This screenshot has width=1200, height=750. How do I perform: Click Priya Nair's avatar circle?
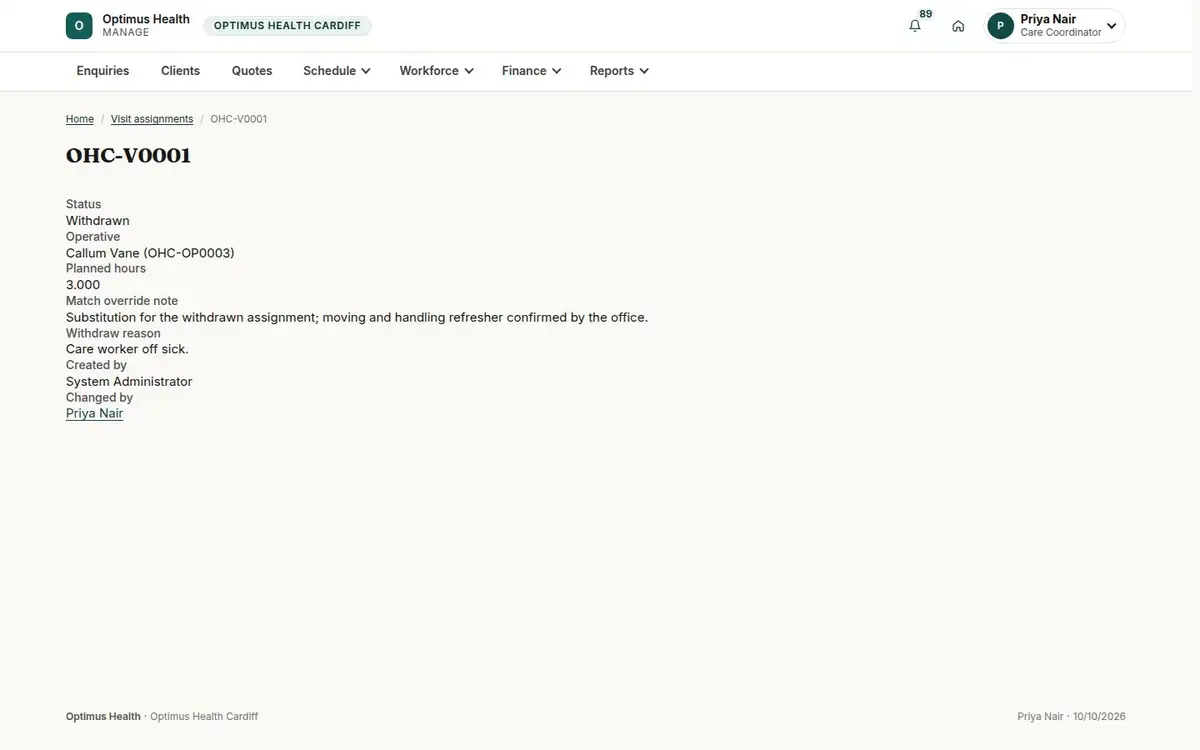[x=1000, y=26]
